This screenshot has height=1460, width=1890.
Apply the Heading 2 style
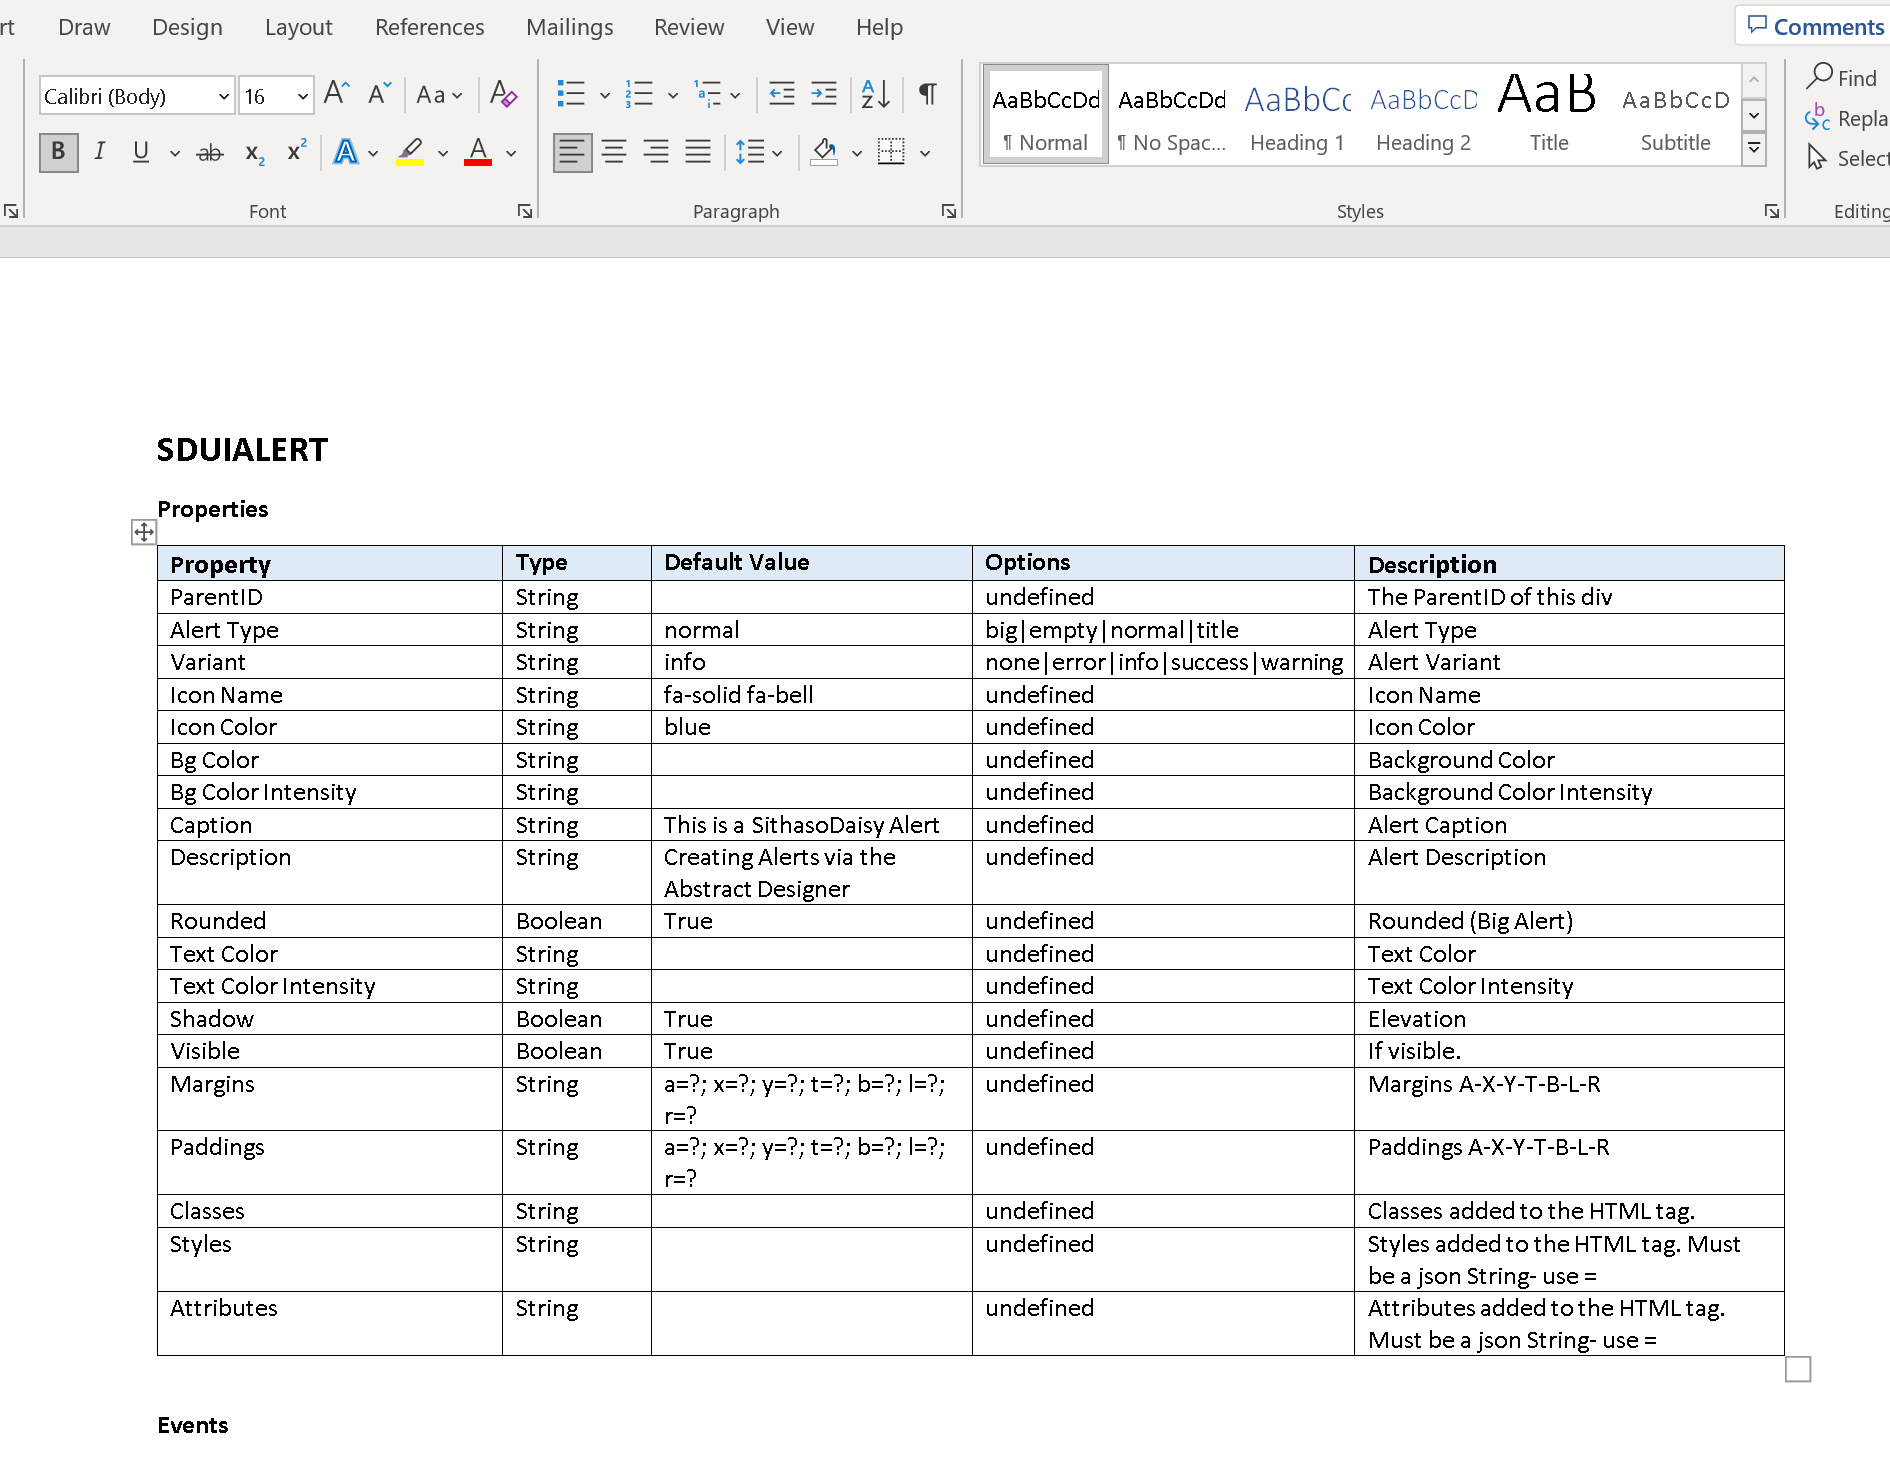click(1424, 115)
